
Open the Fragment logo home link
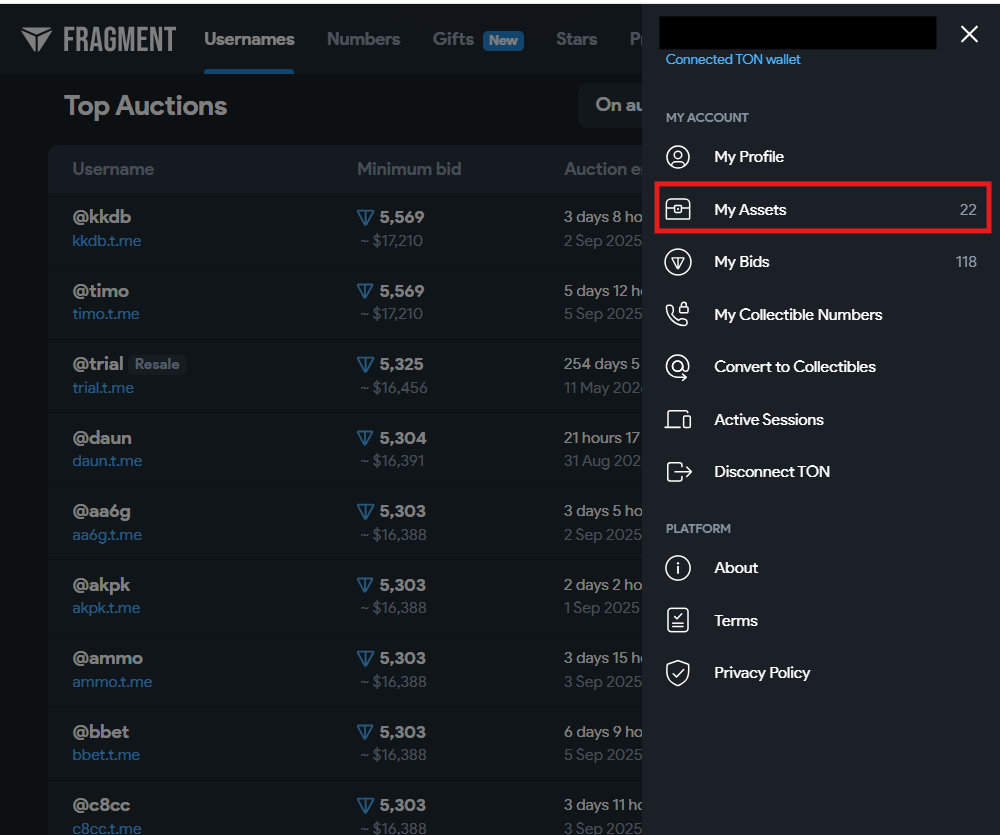pyautogui.click(x=98, y=39)
